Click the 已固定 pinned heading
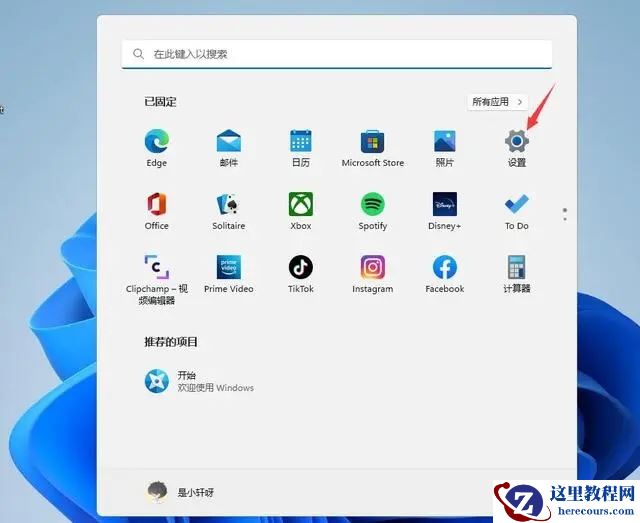The width and height of the screenshot is (640, 523). [160, 102]
